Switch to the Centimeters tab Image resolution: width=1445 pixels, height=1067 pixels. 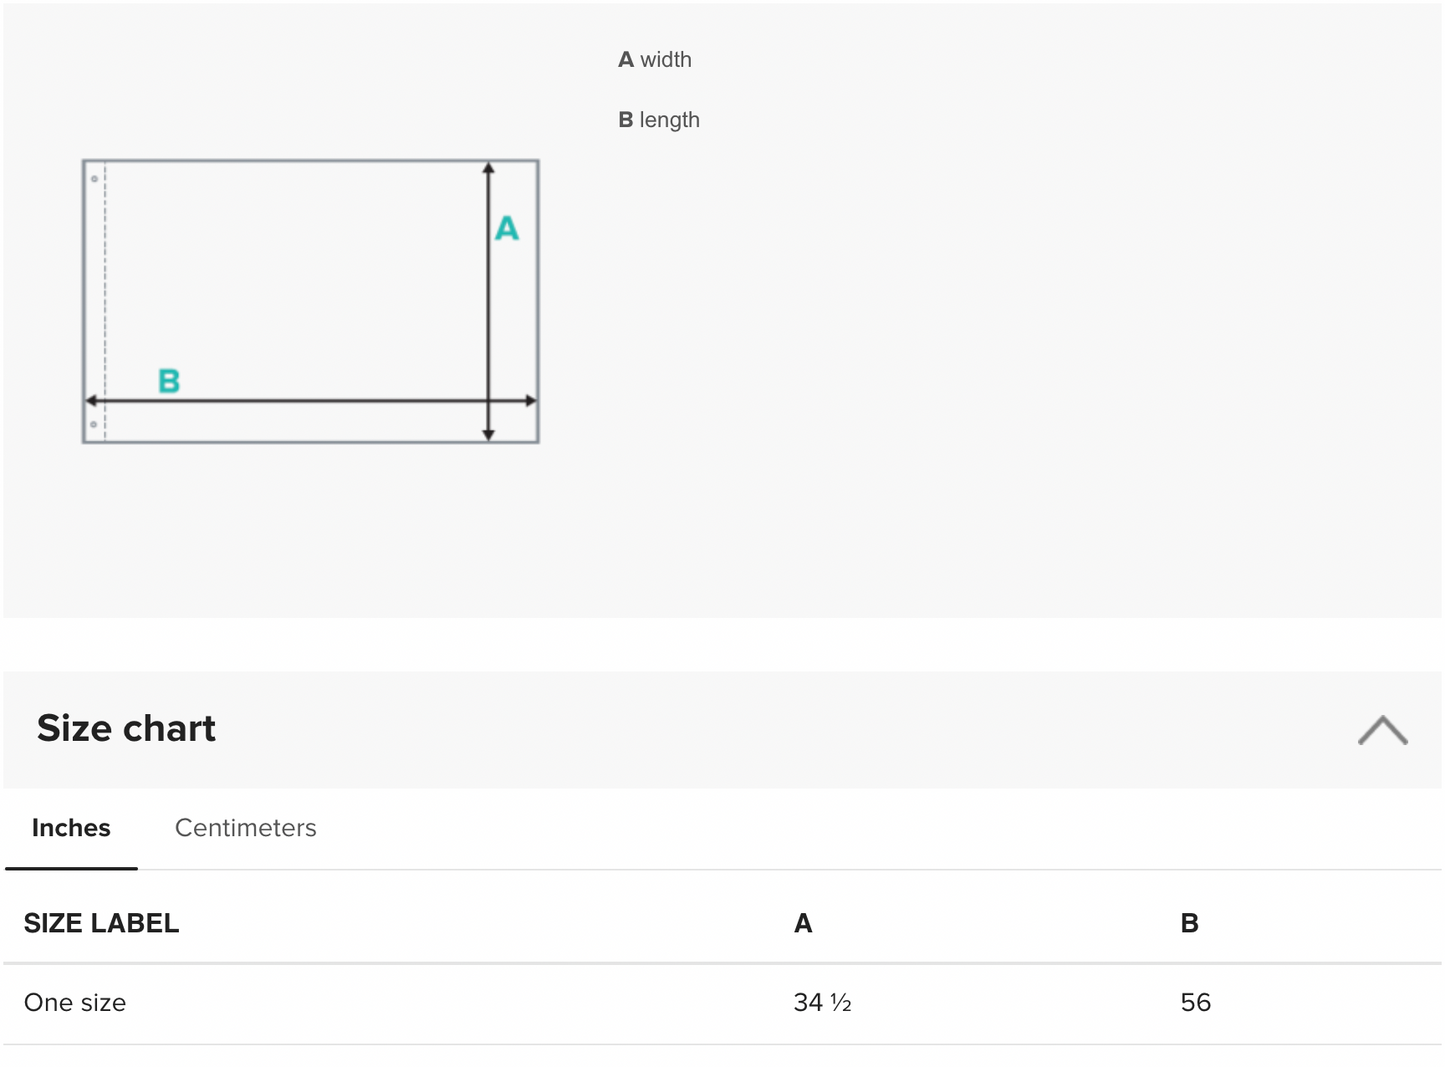(245, 828)
